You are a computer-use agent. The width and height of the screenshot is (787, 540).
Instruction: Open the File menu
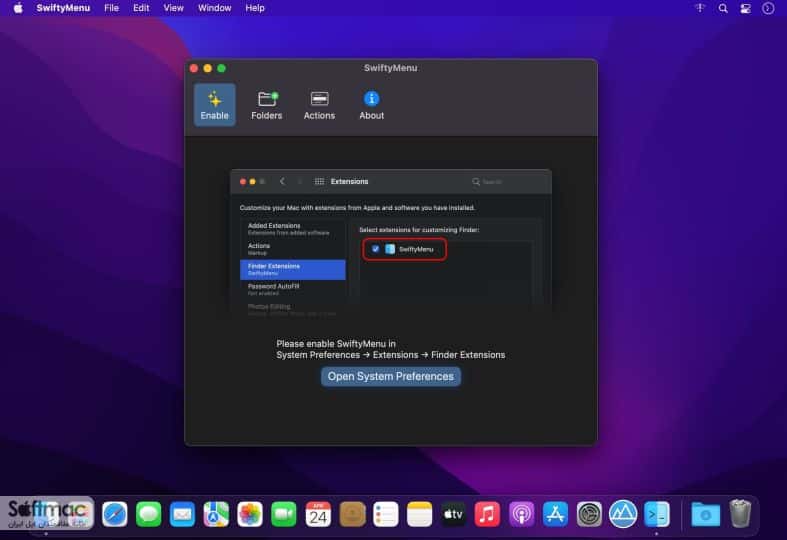pos(111,8)
